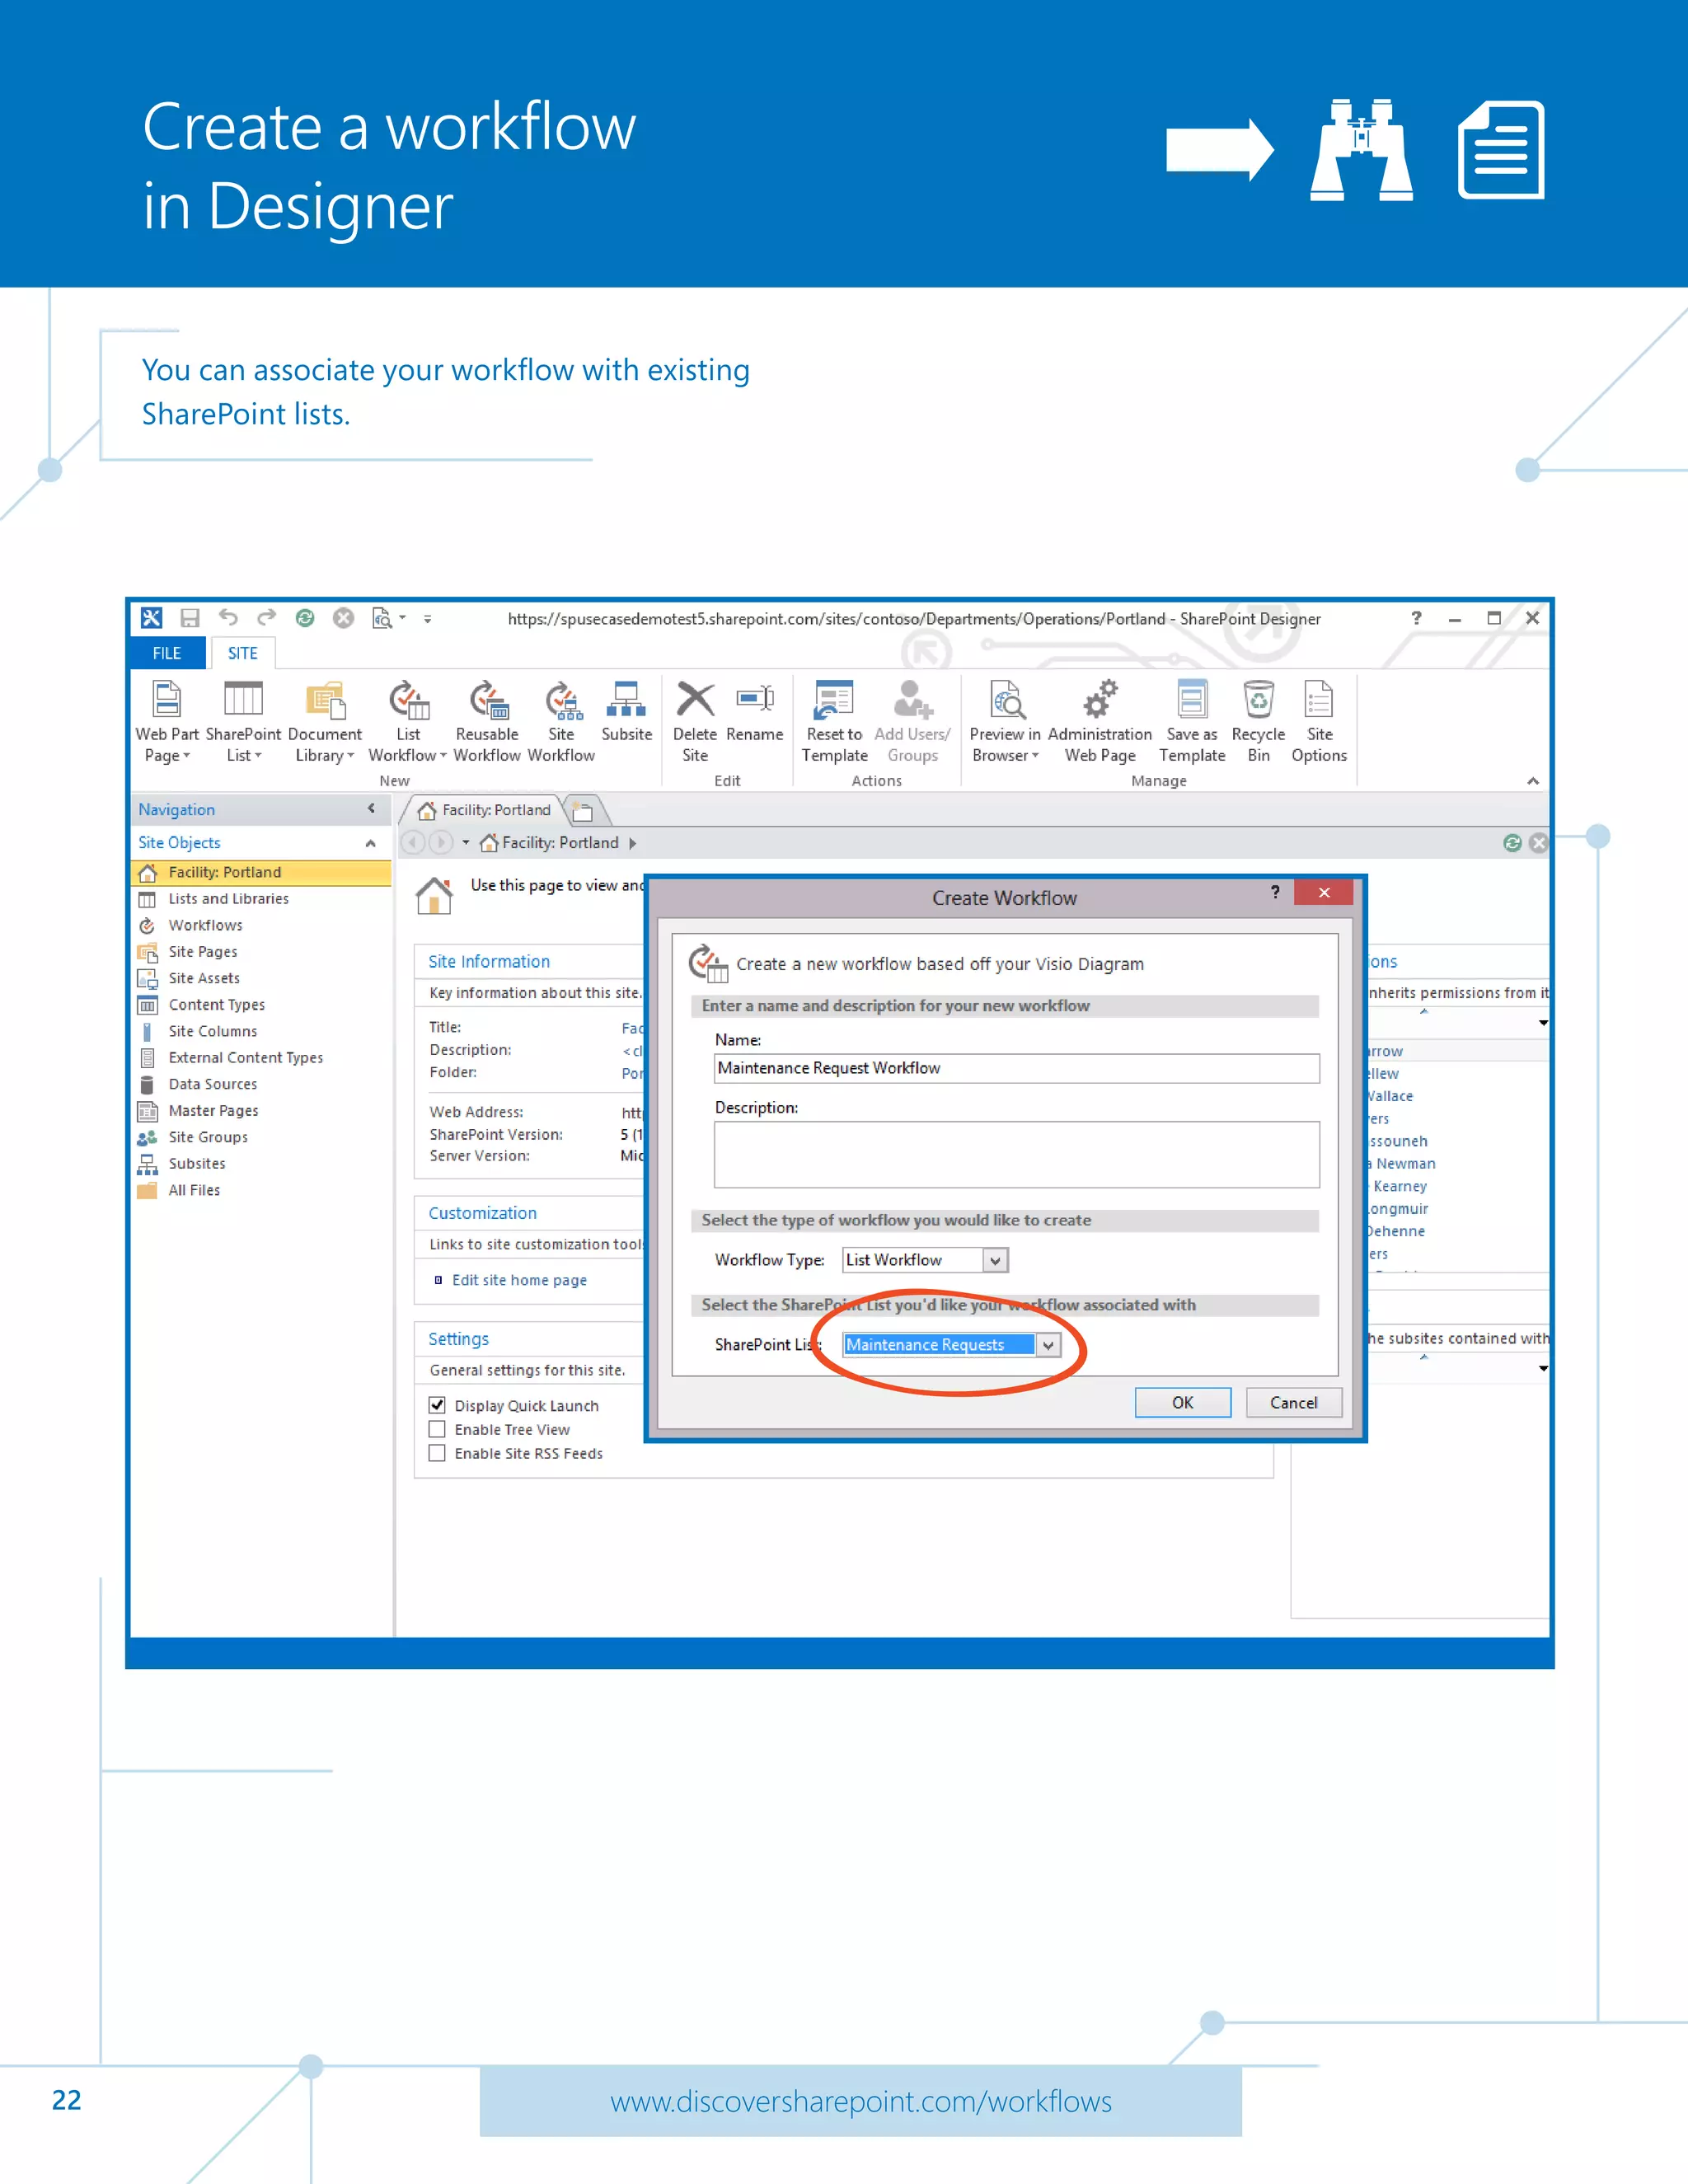Open the Recycle Bin icon
The width and height of the screenshot is (1688, 2184).
pos(1258,699)
